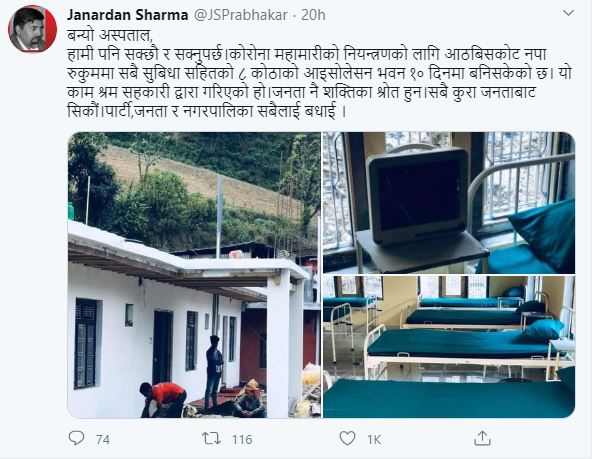595x459 pixels.
Task: Expand the tweet options chevron
Action: tap(568, 13)
